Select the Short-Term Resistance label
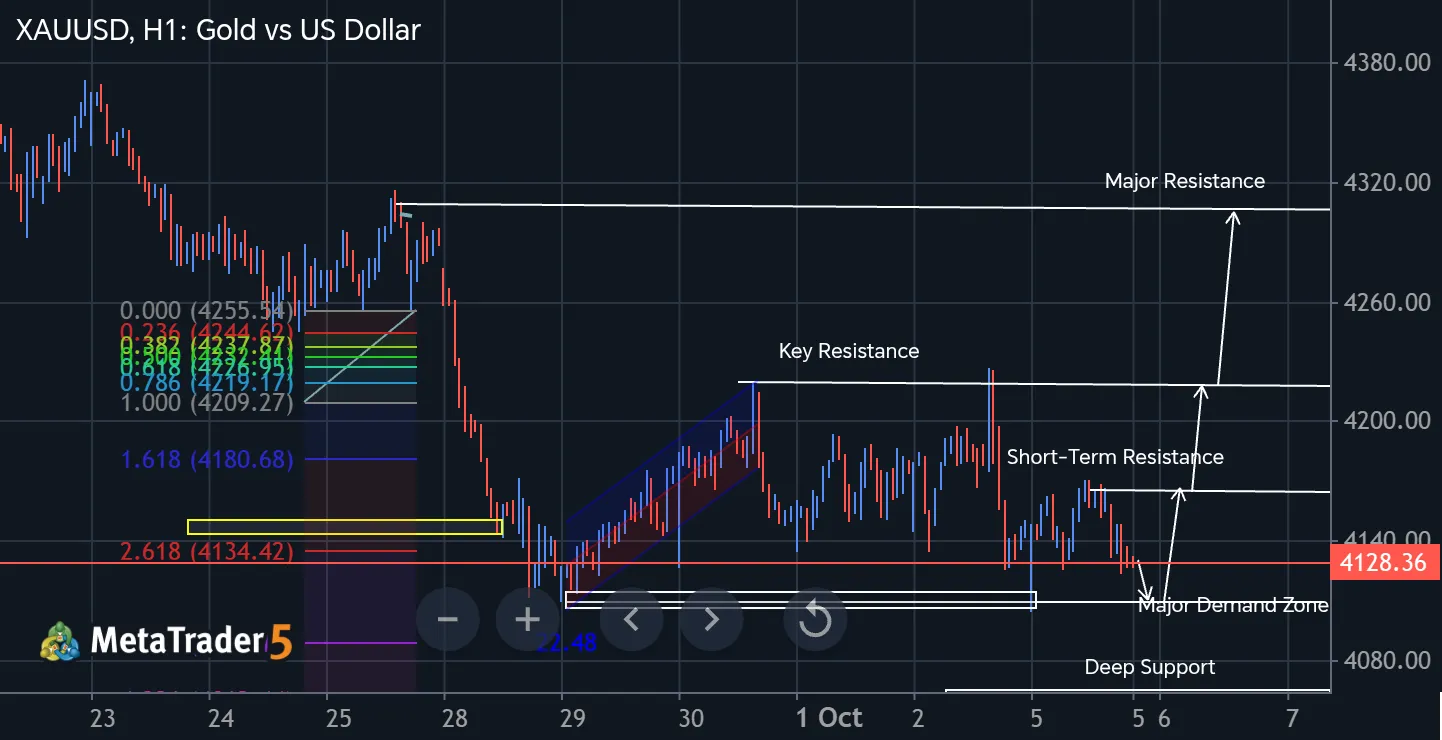Image resolution: width=1442 pixels, height=740 pixels. (x=1115, y=457)
